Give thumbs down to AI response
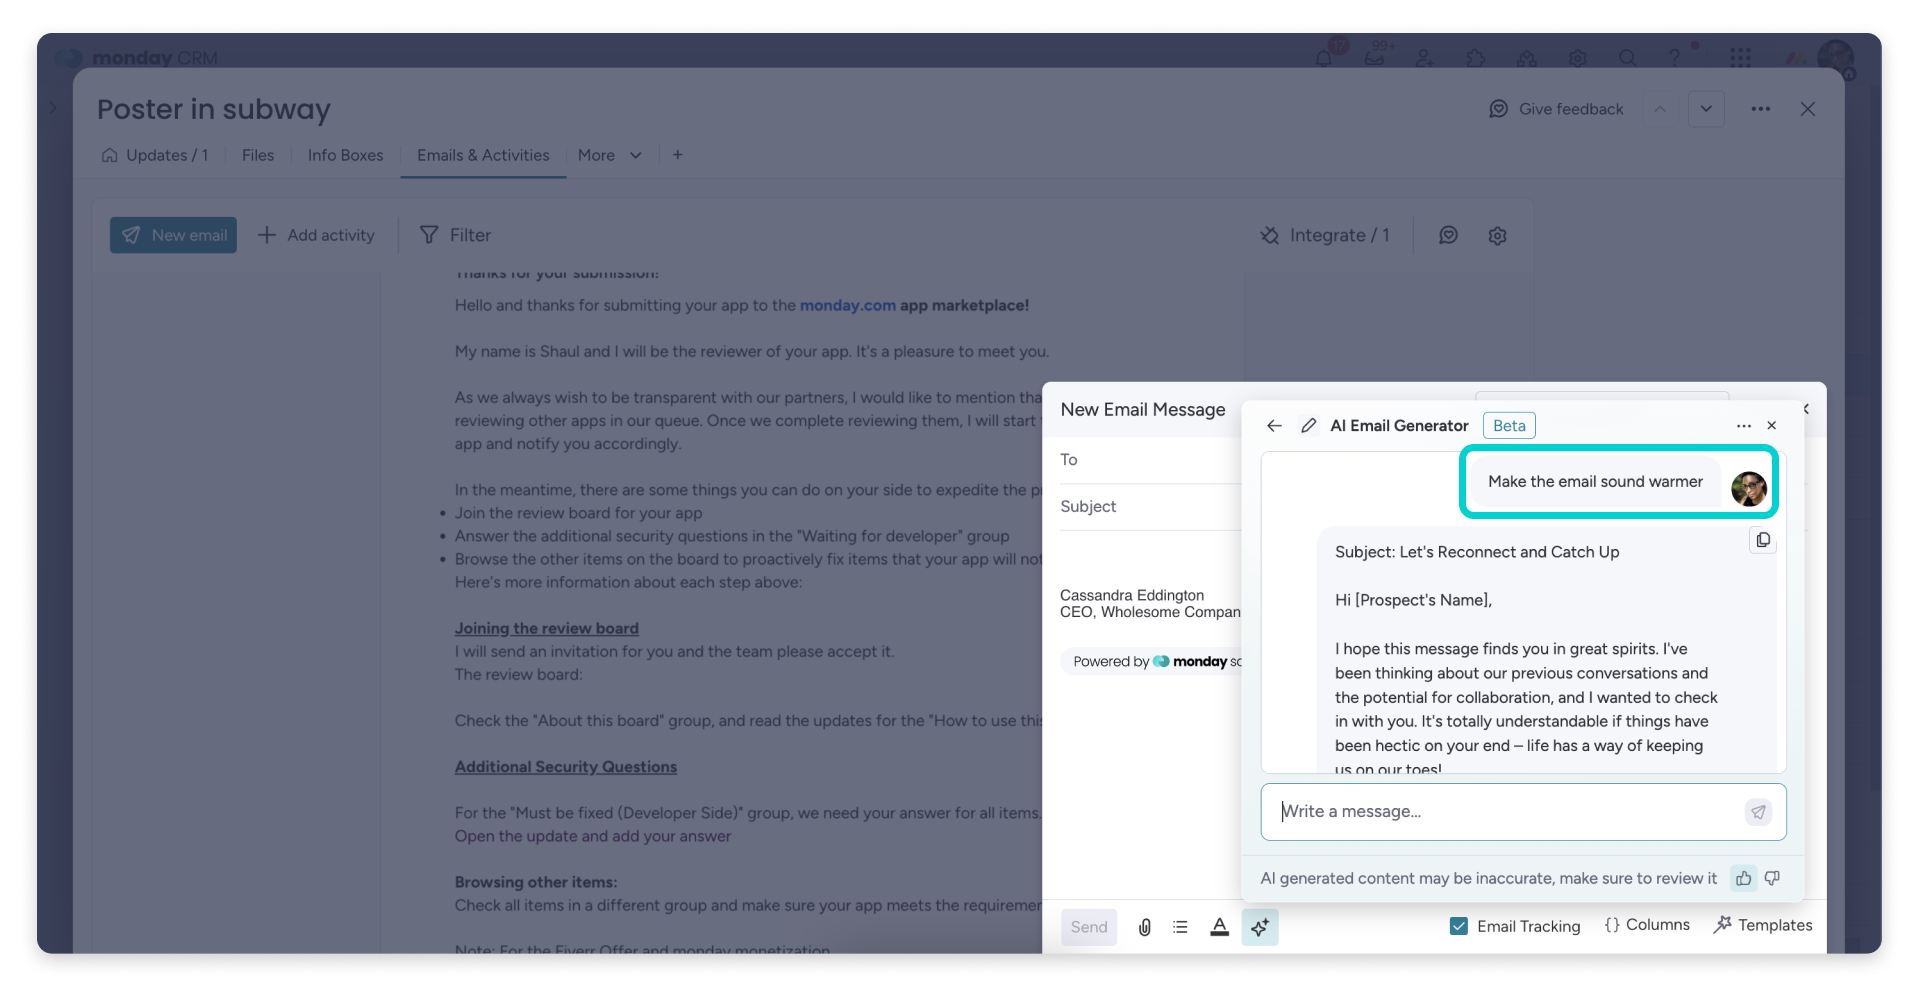The width and height of the screenshot is (1920, 986). (1772, 878)
